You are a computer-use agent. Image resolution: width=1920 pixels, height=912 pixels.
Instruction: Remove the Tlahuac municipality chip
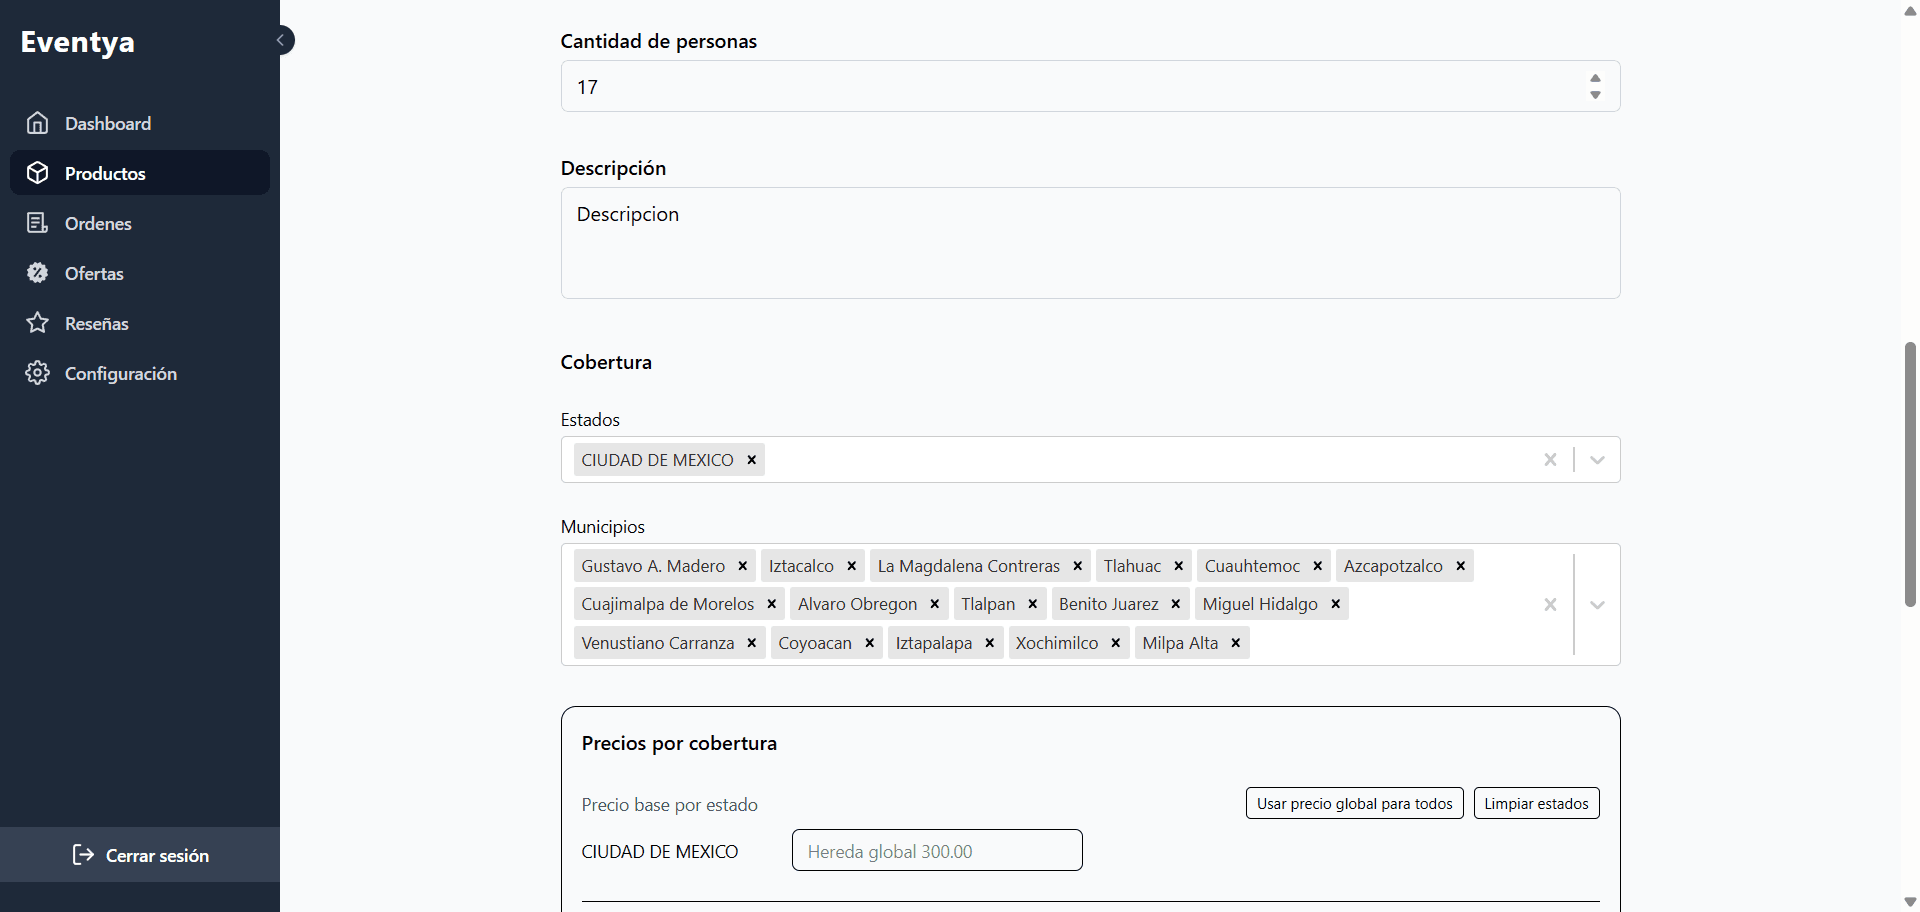point(1177,565)
